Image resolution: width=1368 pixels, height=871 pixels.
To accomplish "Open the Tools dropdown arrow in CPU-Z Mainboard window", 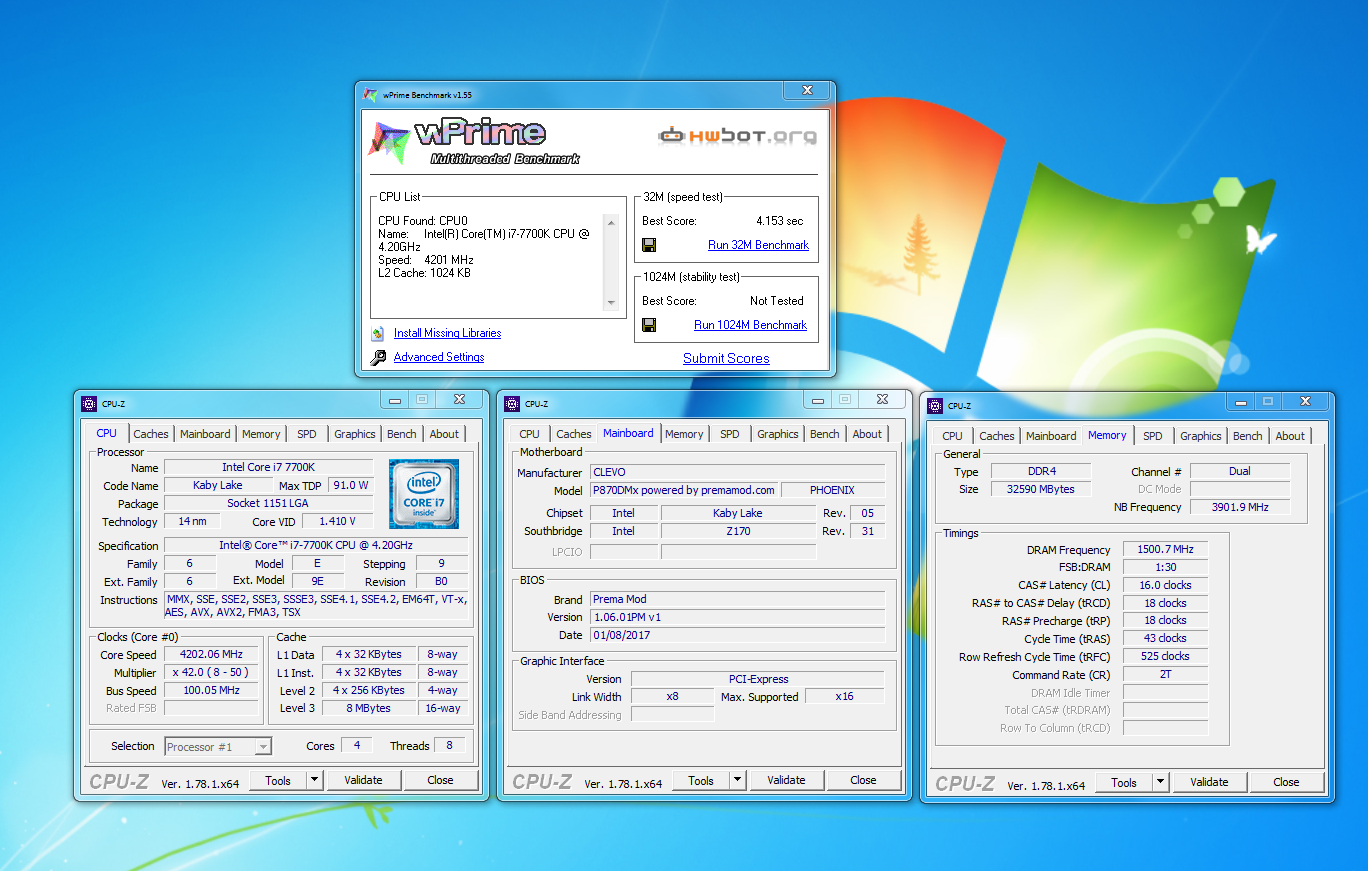I will (737, 780).
